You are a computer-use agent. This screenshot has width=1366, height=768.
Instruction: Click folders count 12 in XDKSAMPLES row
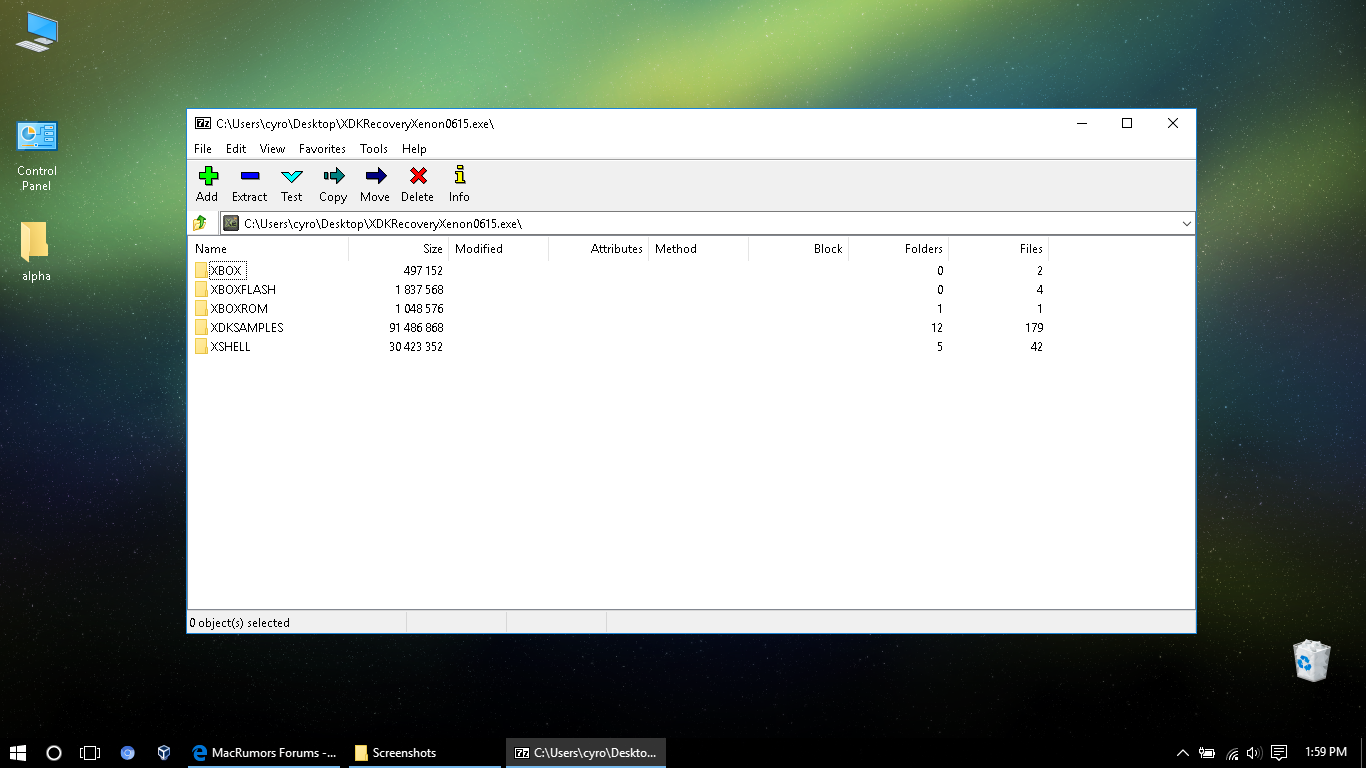[x=937, y=328]
